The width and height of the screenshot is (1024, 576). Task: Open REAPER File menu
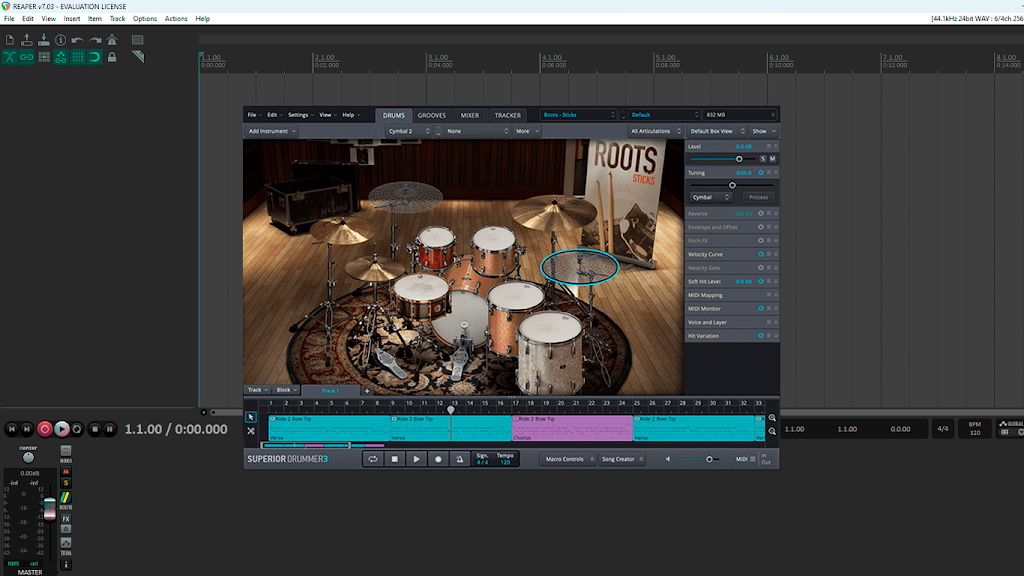[x=9, y=19]
